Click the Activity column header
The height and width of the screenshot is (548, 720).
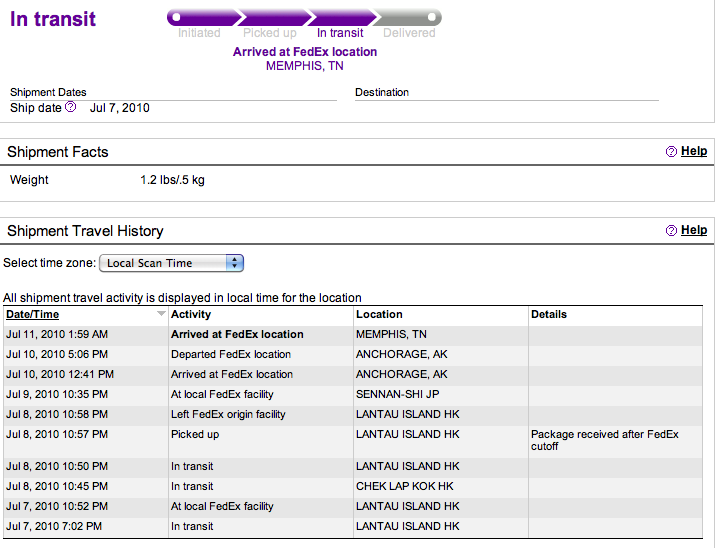click(x=191, y=315)
